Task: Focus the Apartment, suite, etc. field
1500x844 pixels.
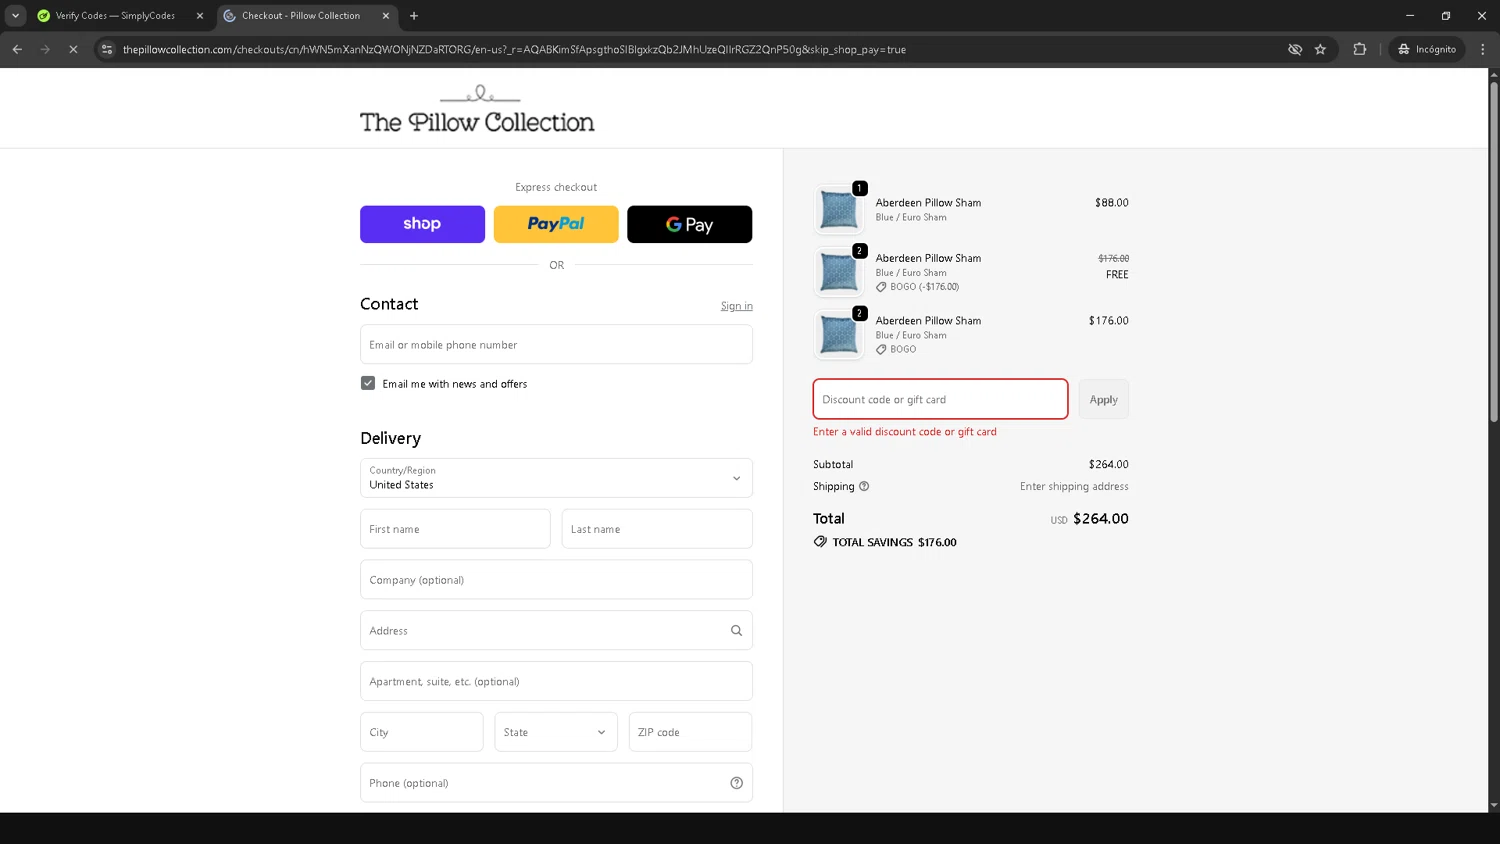Action: coord(556,681)
